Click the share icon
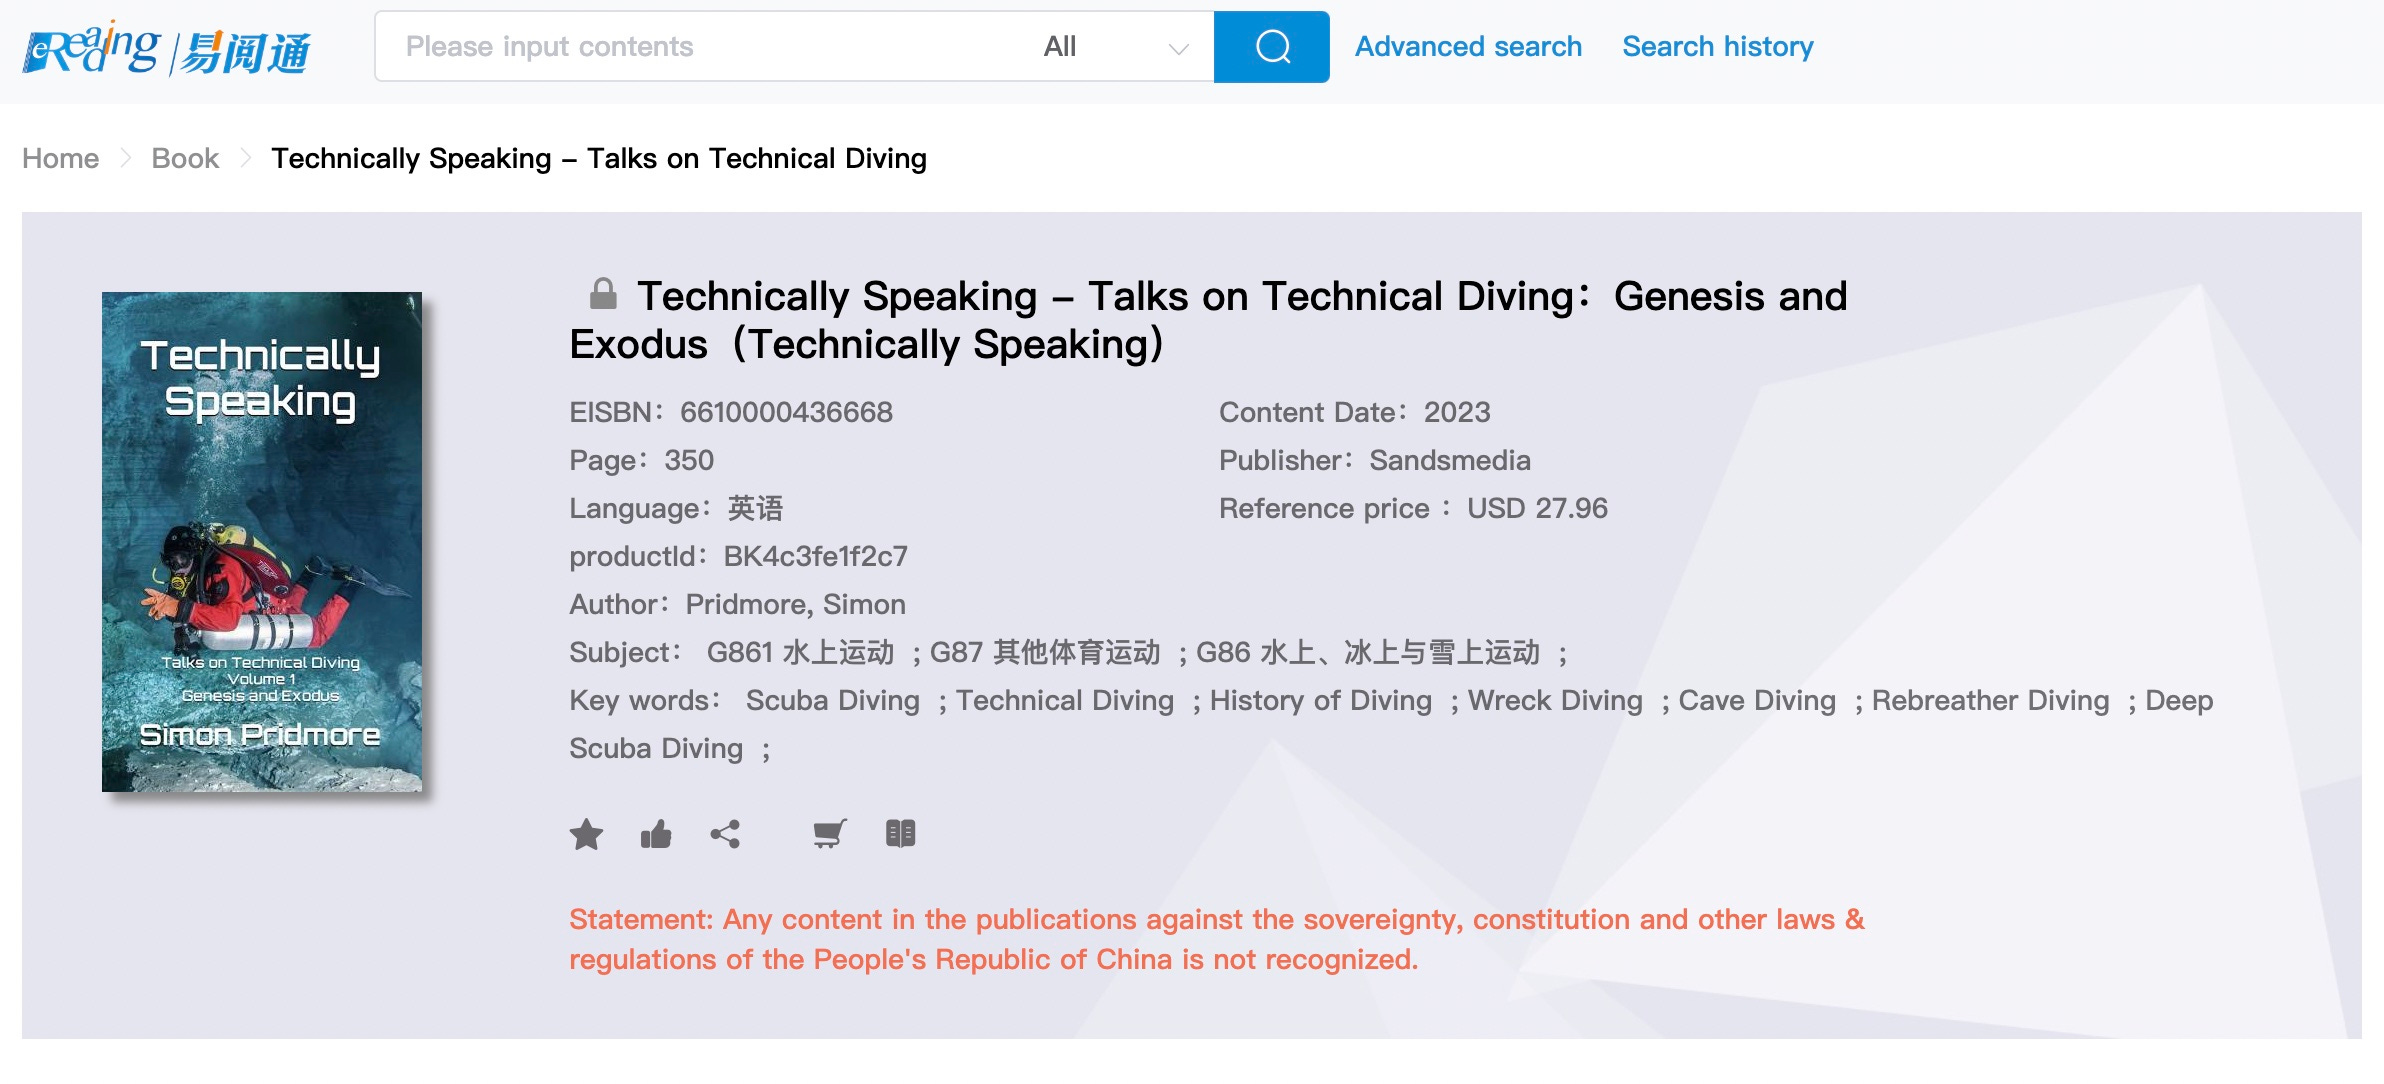The width and height of the screenshot is (2384, 1084). click(725, 834)
